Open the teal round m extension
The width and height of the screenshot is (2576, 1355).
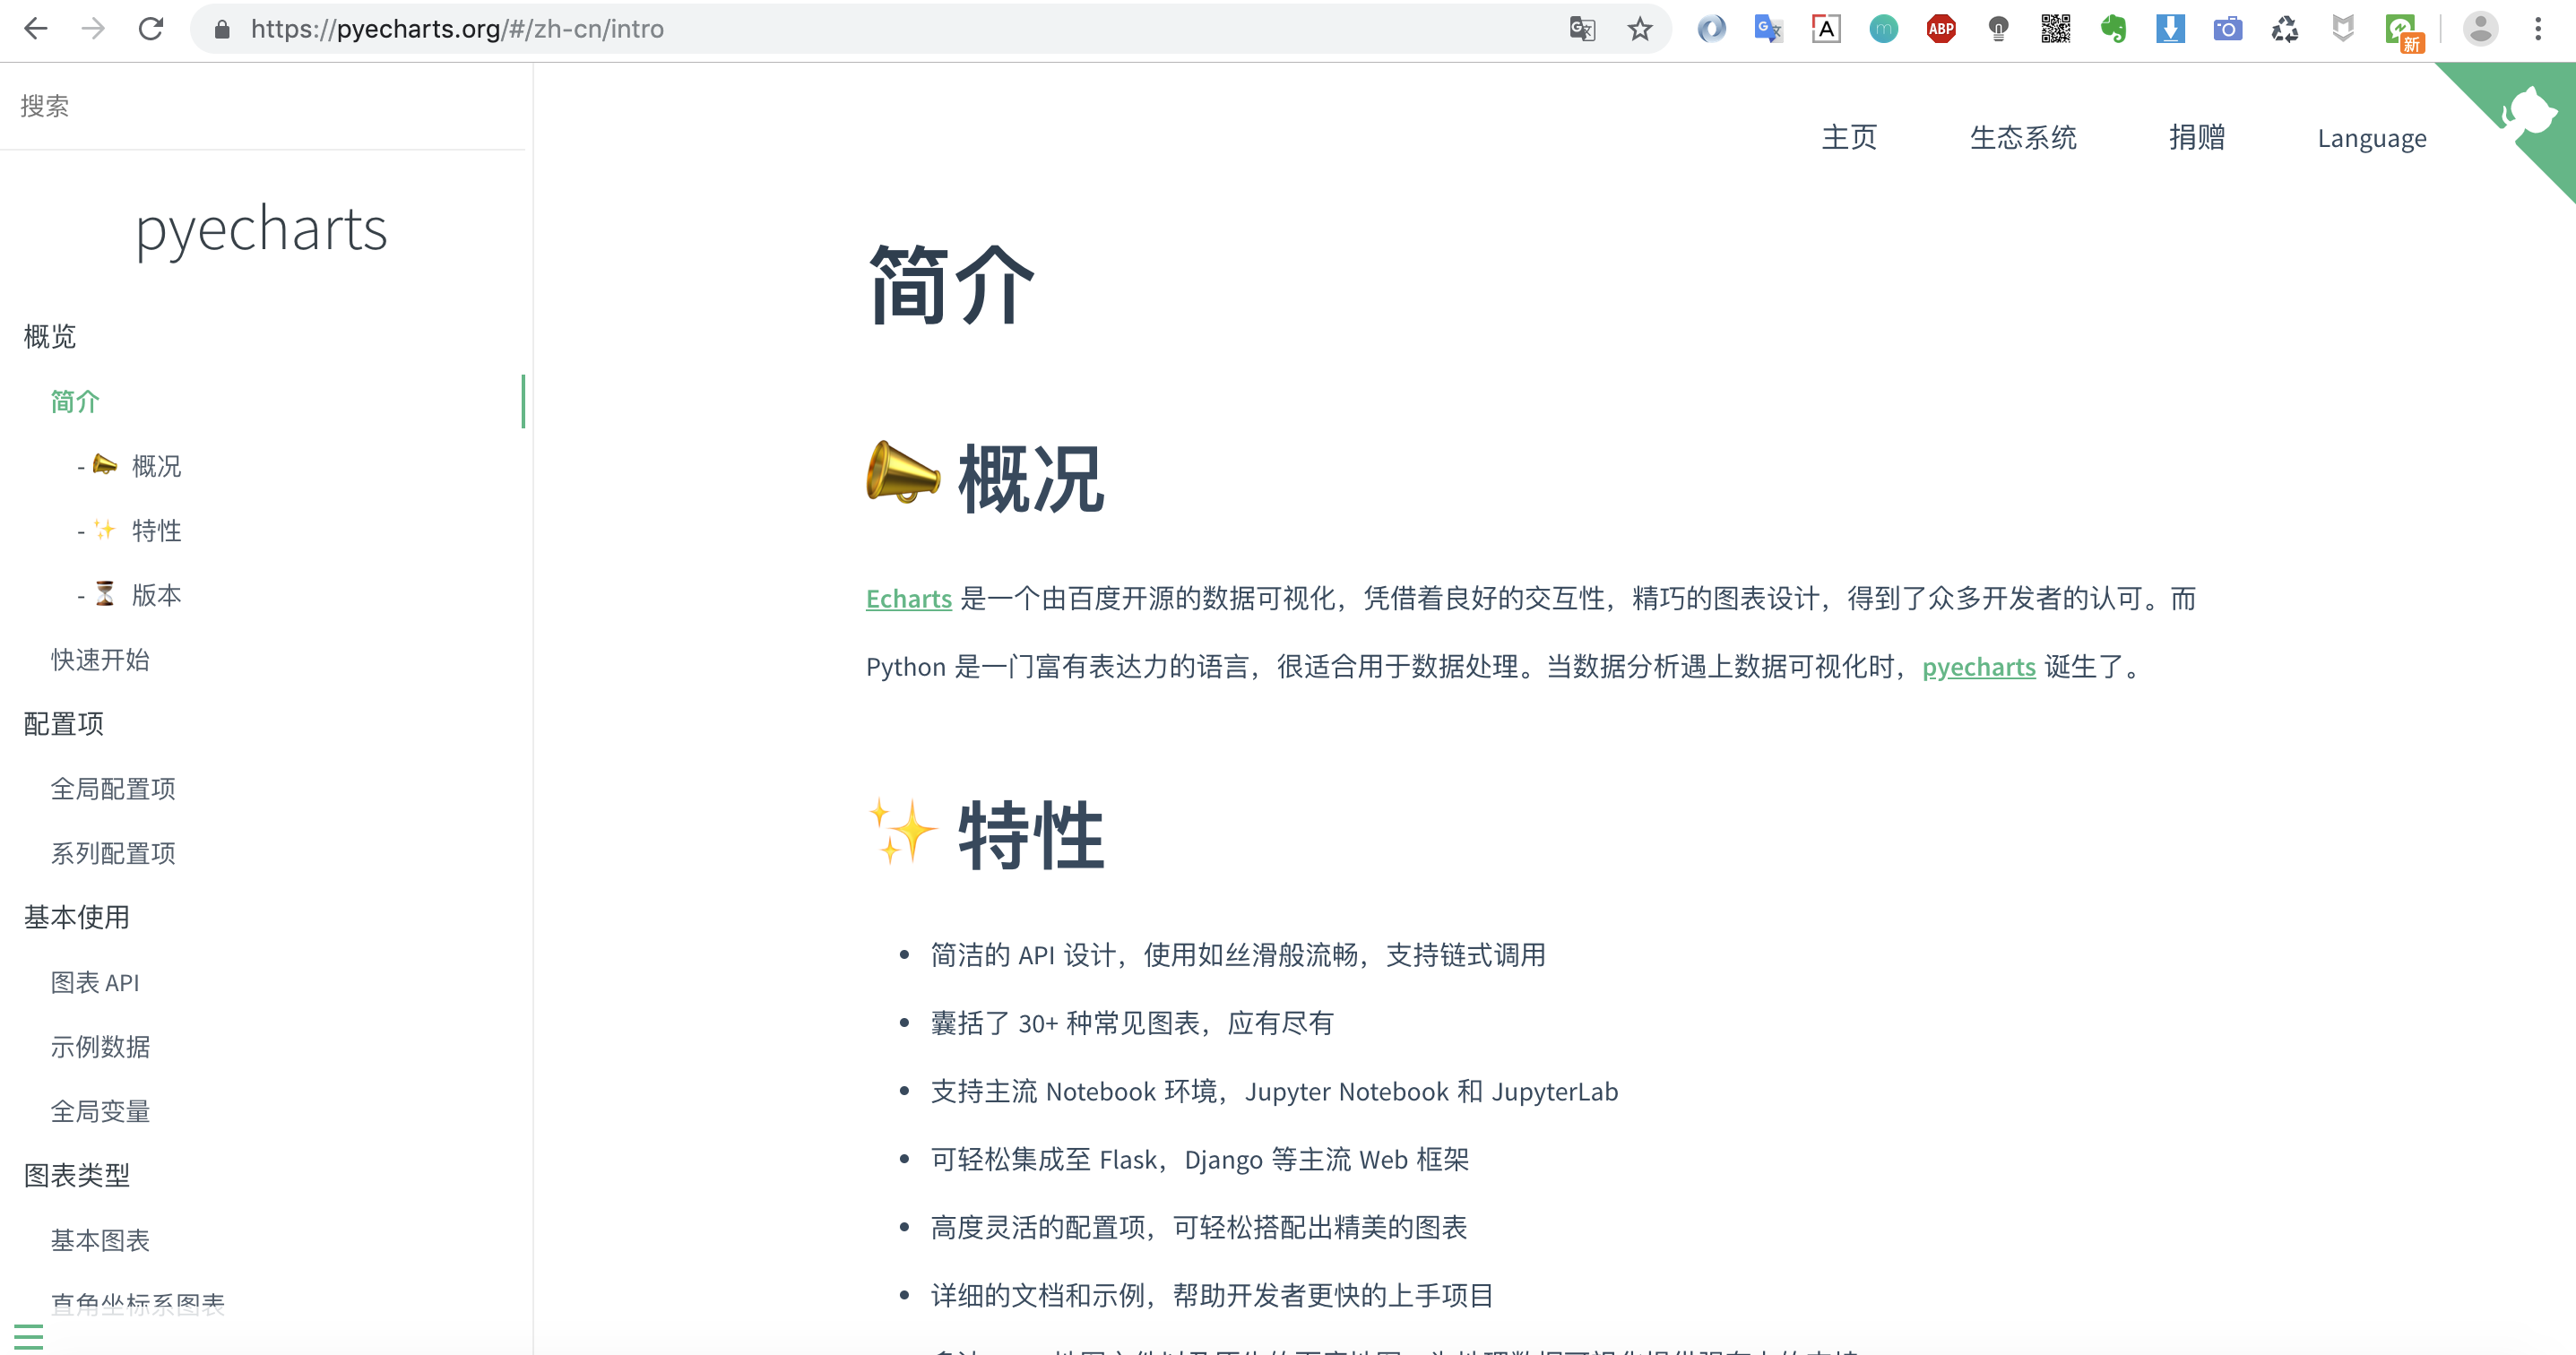[x=1883, y=29]
